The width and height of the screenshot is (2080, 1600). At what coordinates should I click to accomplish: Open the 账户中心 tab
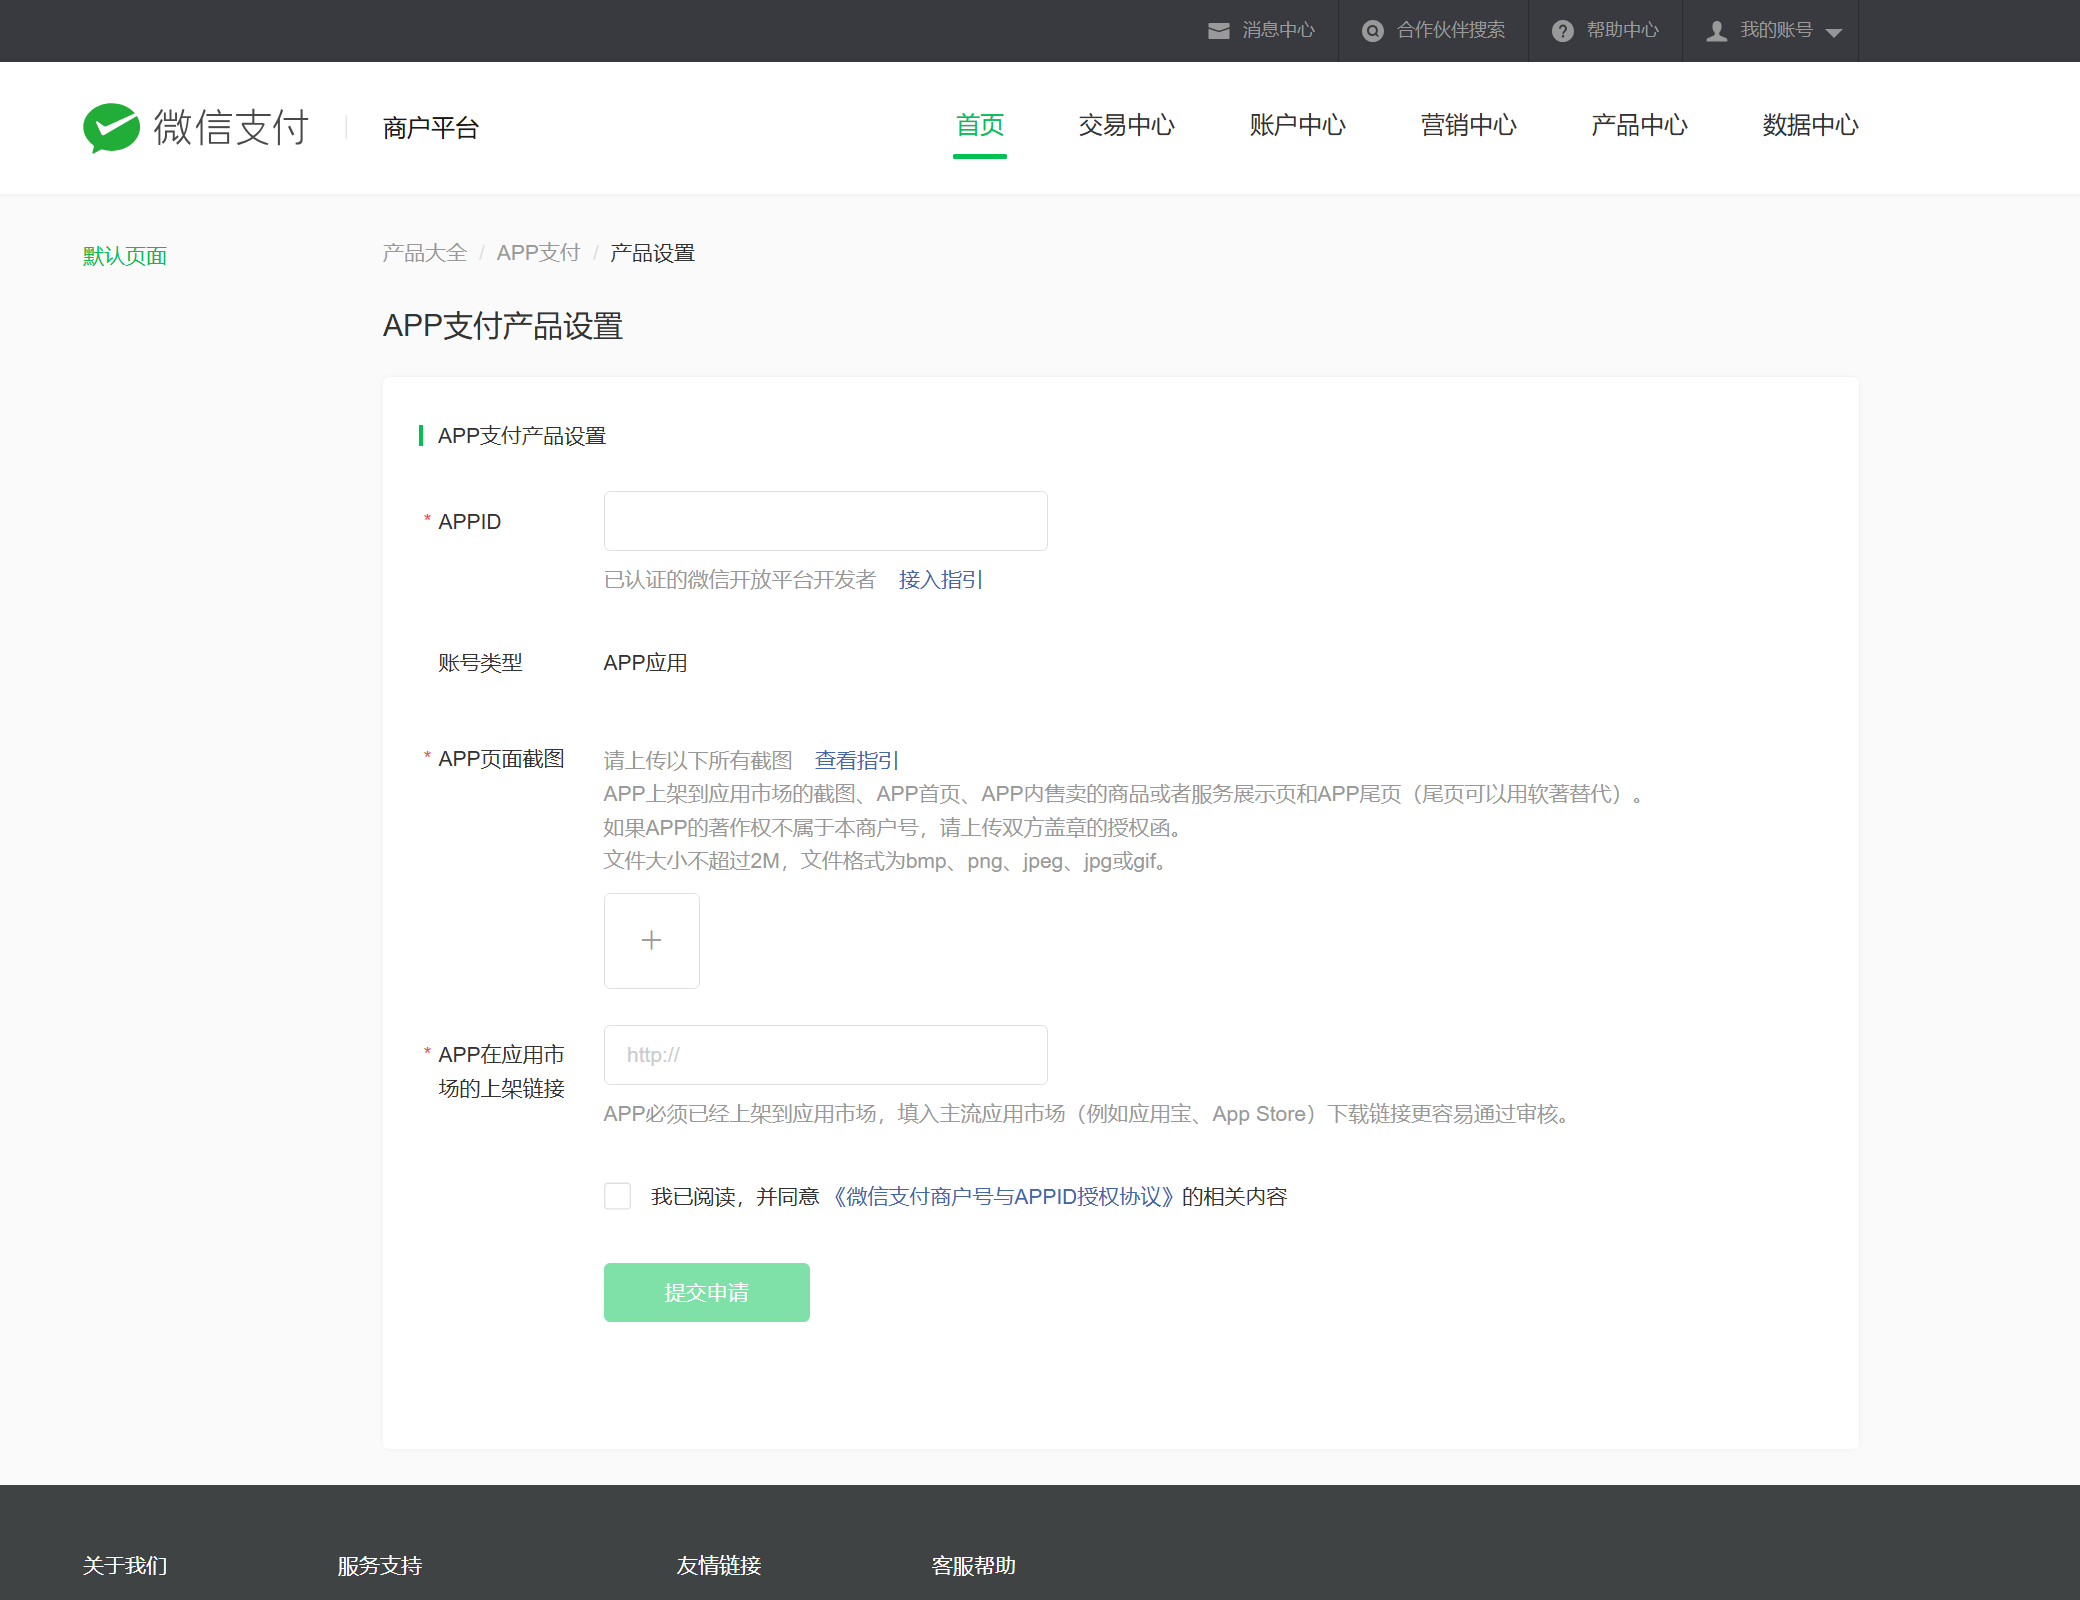[1298, 125]
